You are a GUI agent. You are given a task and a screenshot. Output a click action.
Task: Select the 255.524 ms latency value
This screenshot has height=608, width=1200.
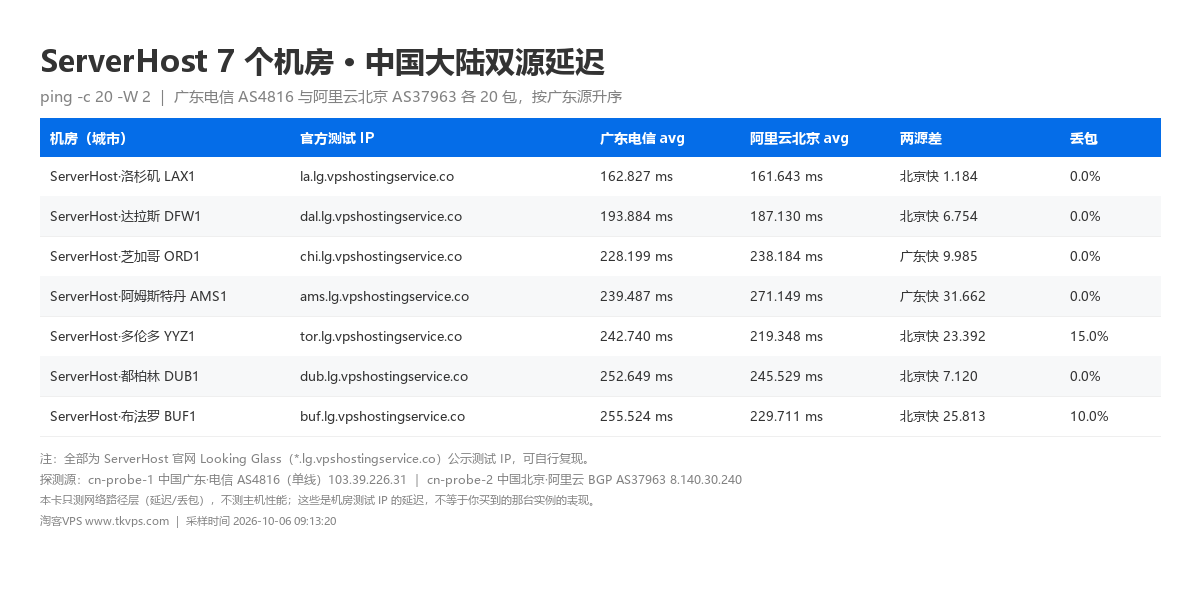coord(636,416)
